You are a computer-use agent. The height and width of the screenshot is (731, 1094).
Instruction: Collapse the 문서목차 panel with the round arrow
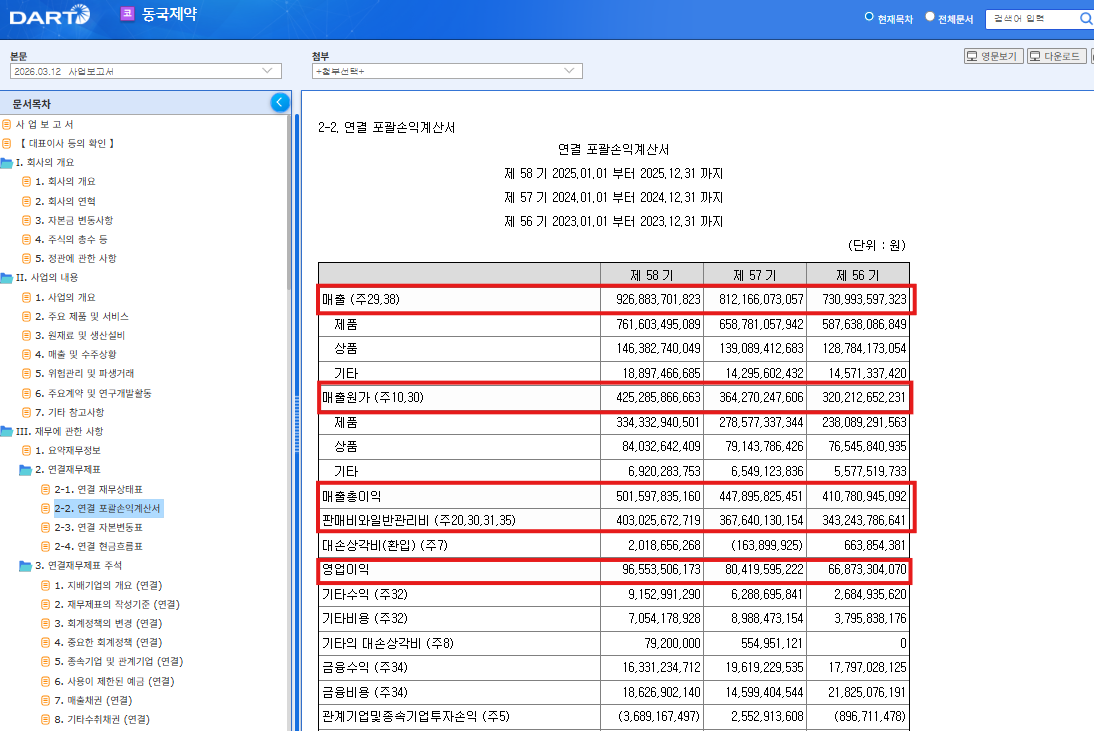click(x=280, y=103)
